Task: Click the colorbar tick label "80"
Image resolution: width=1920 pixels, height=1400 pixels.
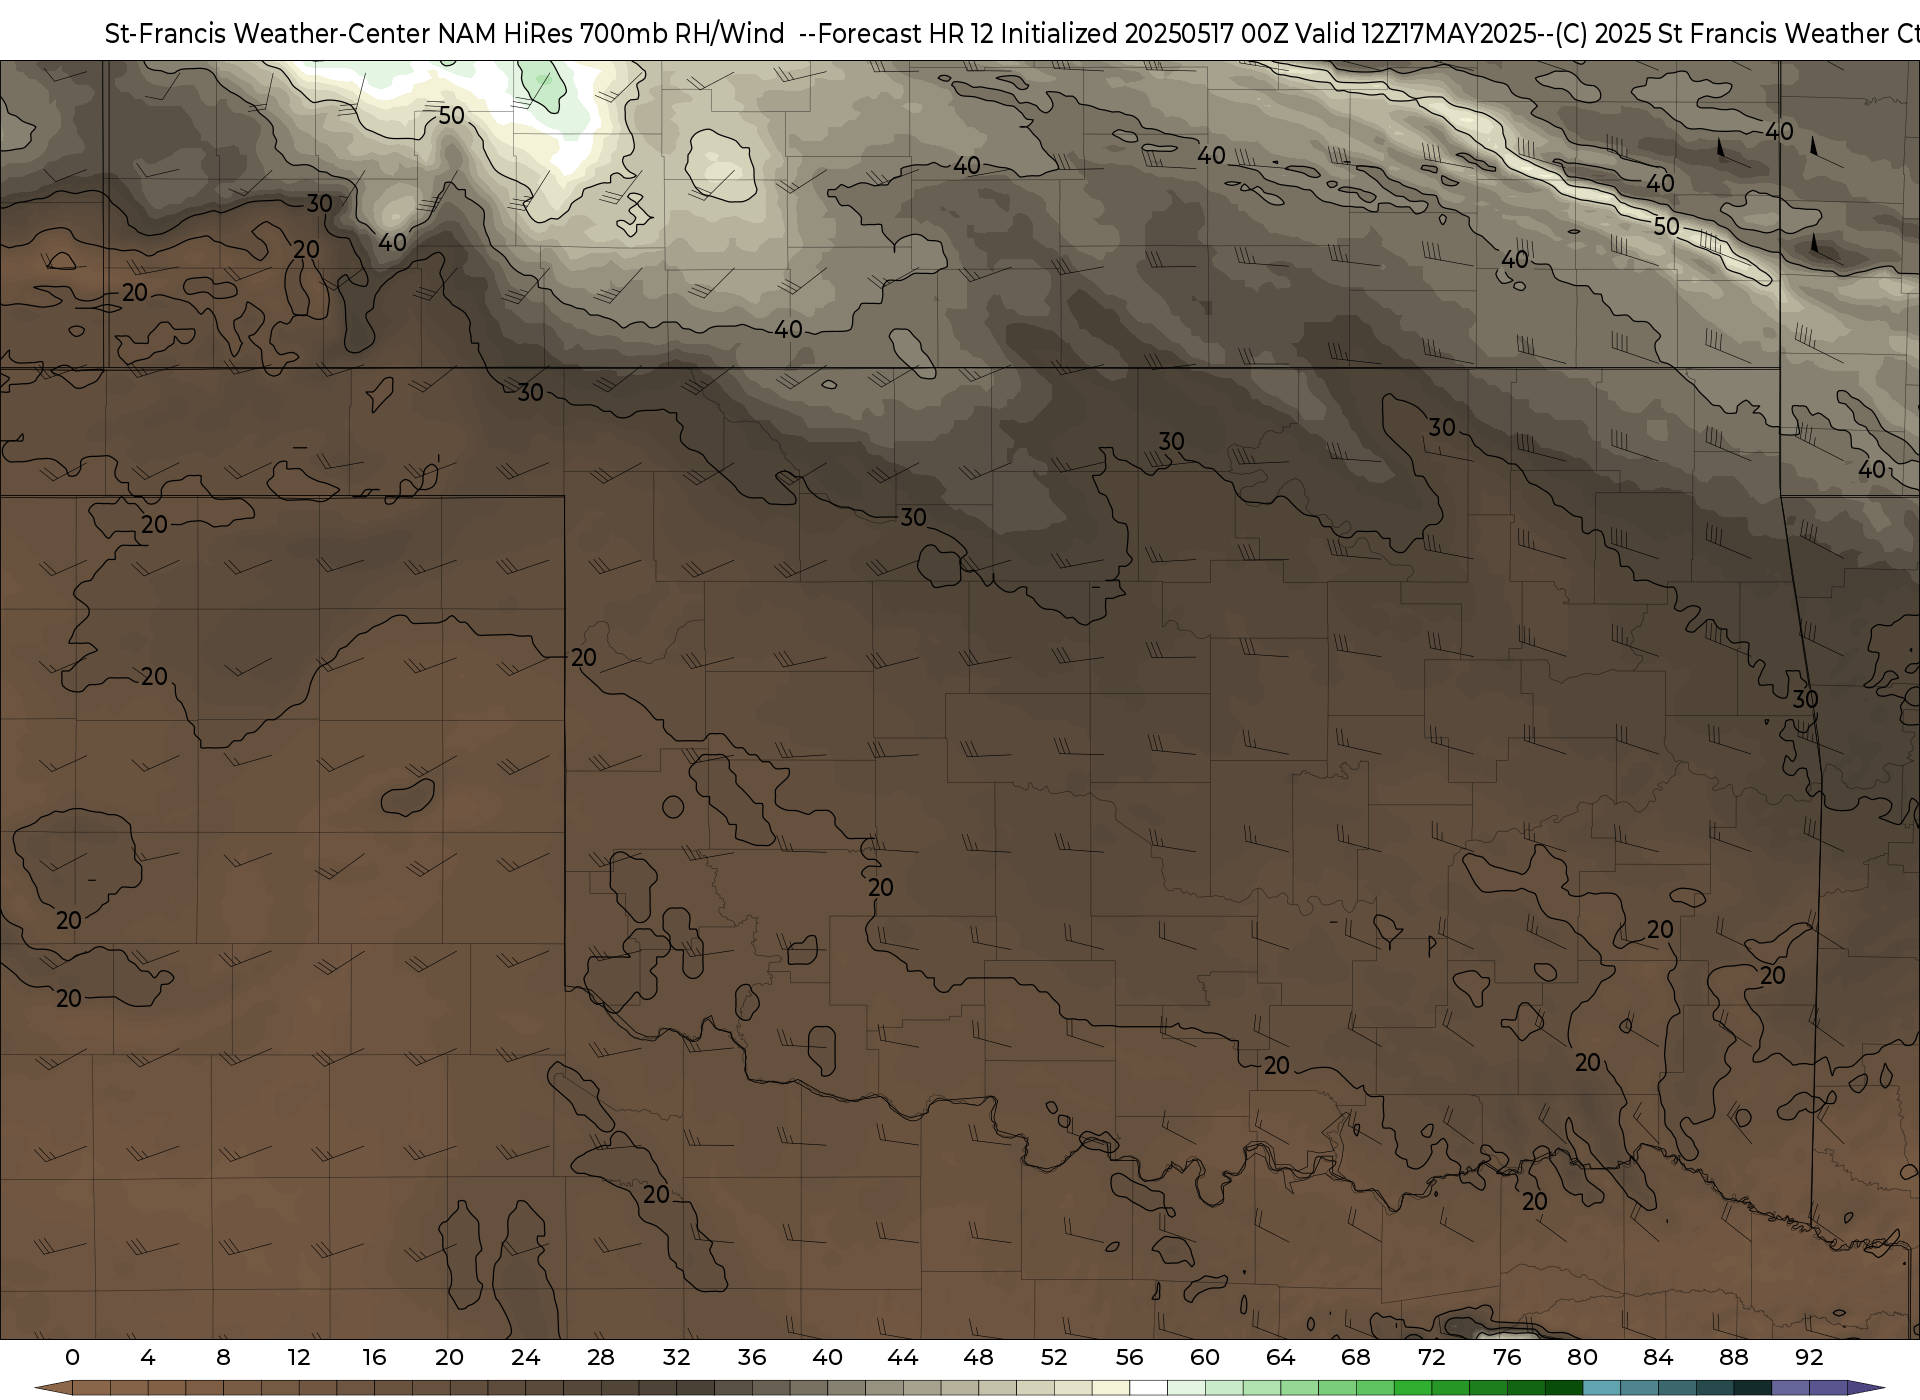Action: click(1582, 1357)
